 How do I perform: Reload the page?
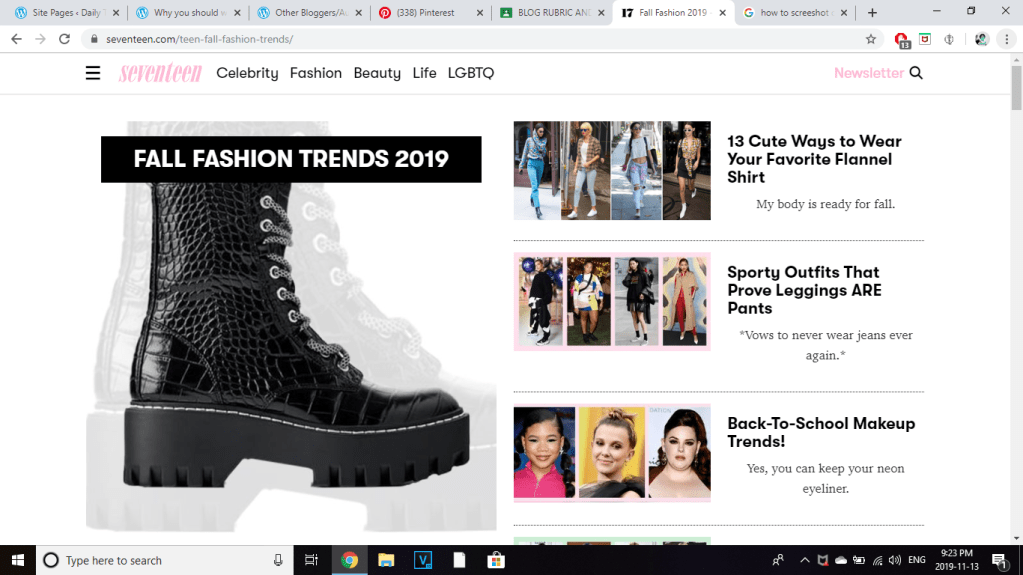click(64, 39)
